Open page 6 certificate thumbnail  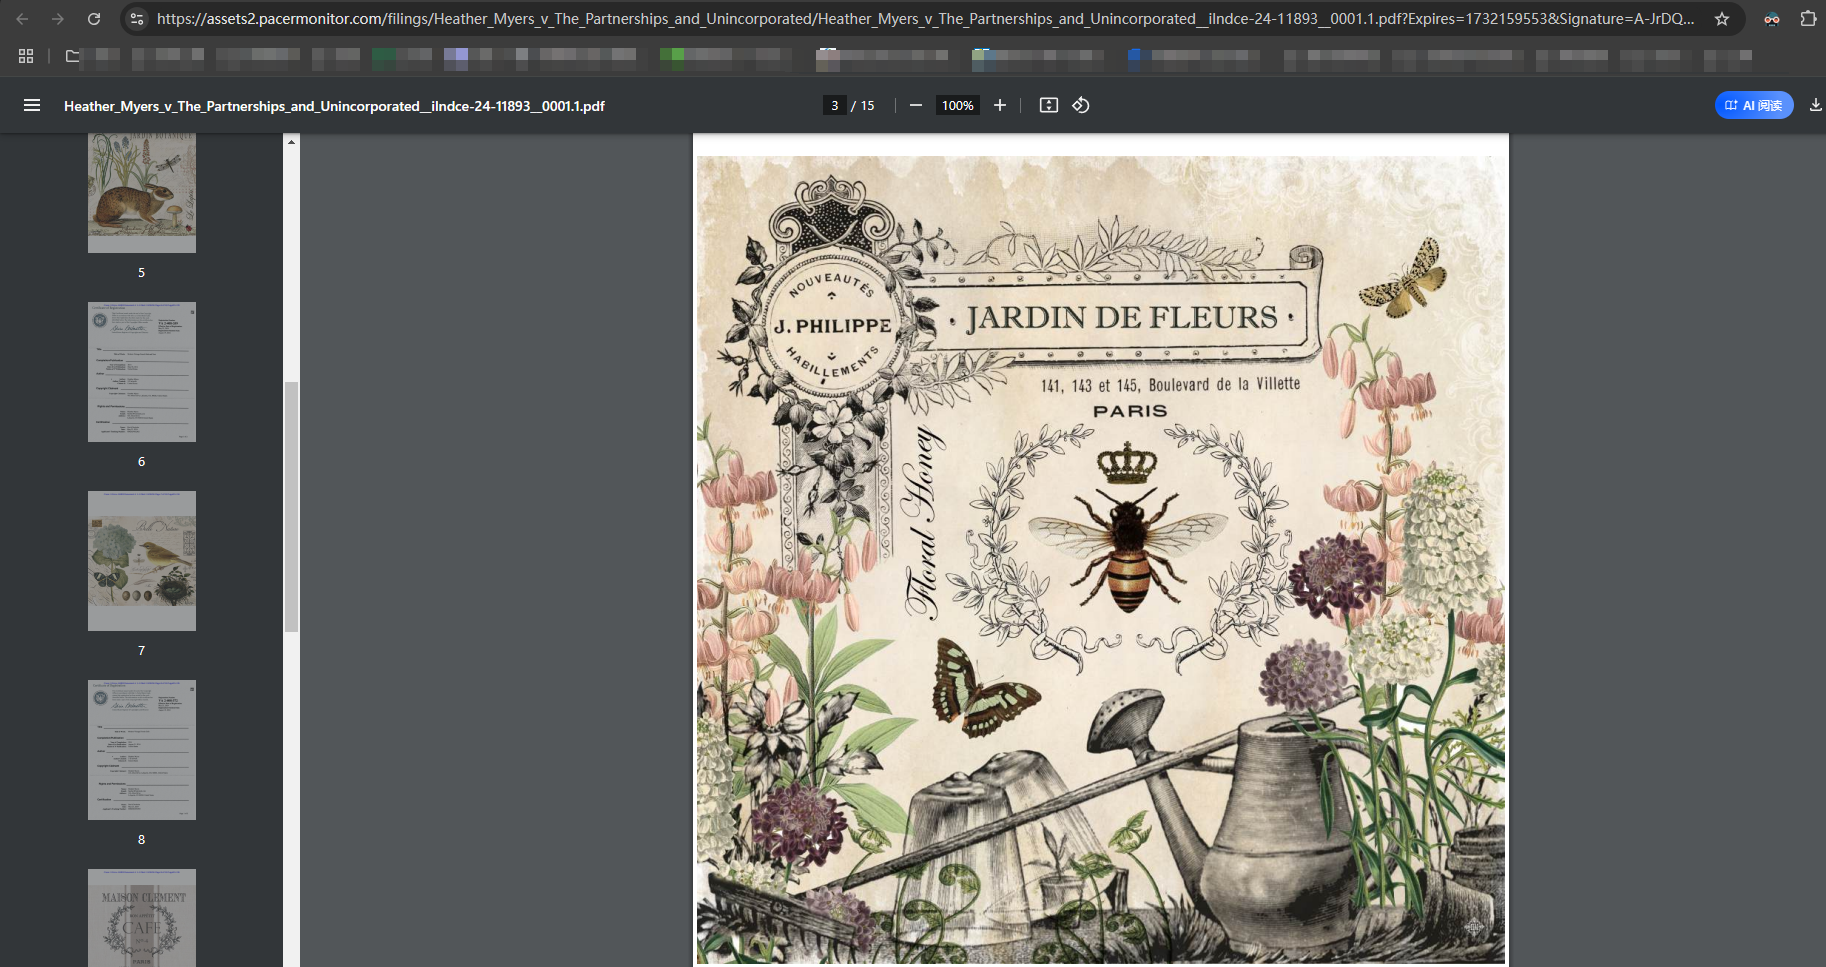pos(142,372)
